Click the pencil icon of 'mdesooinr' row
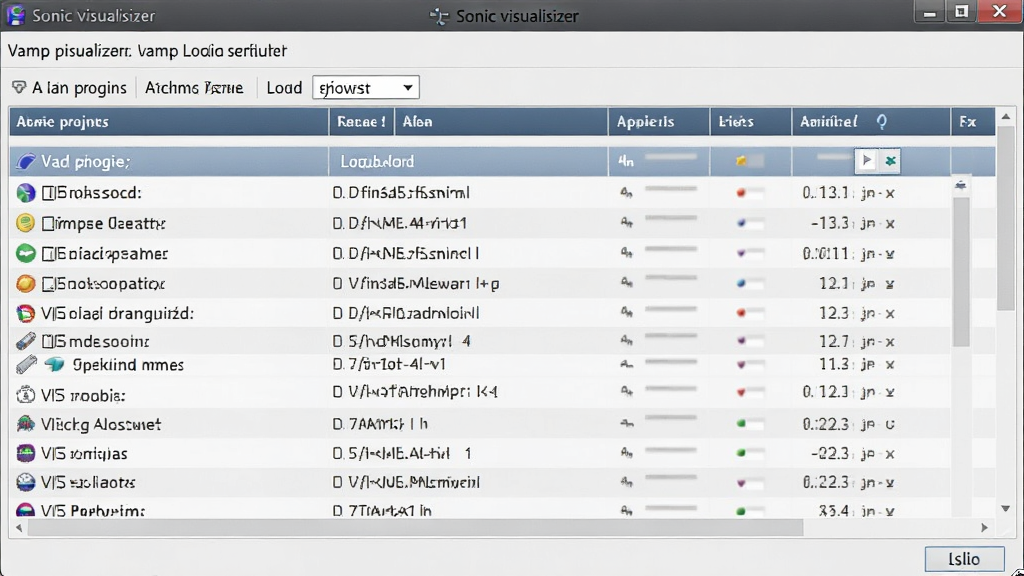The width and height of the screenshot is (1024, 576). (25, 341)
